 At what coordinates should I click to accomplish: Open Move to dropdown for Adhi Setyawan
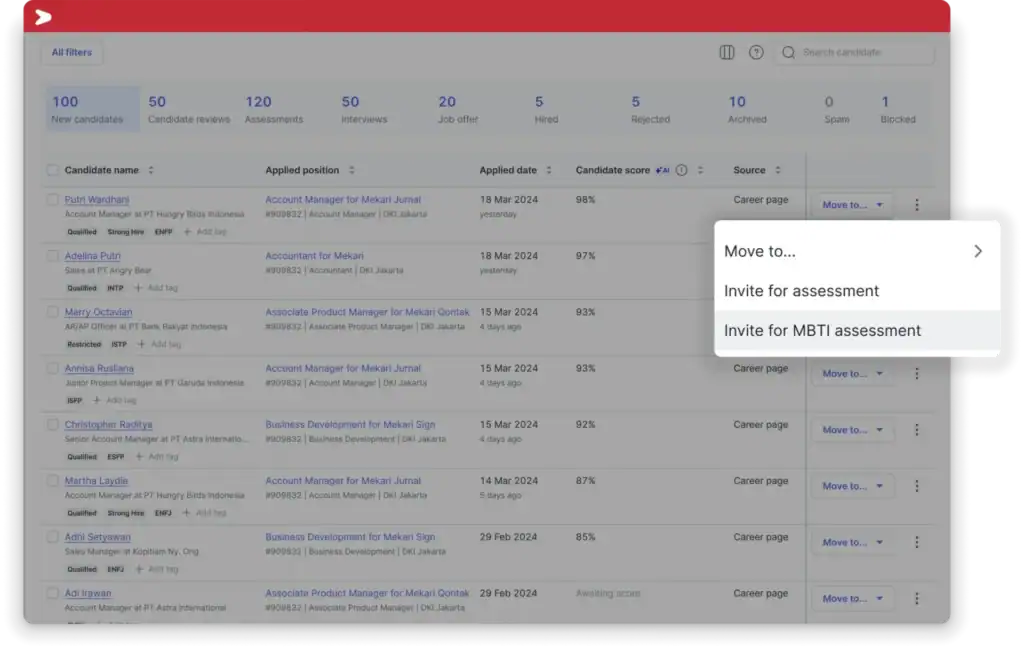(x=852, y=542)
